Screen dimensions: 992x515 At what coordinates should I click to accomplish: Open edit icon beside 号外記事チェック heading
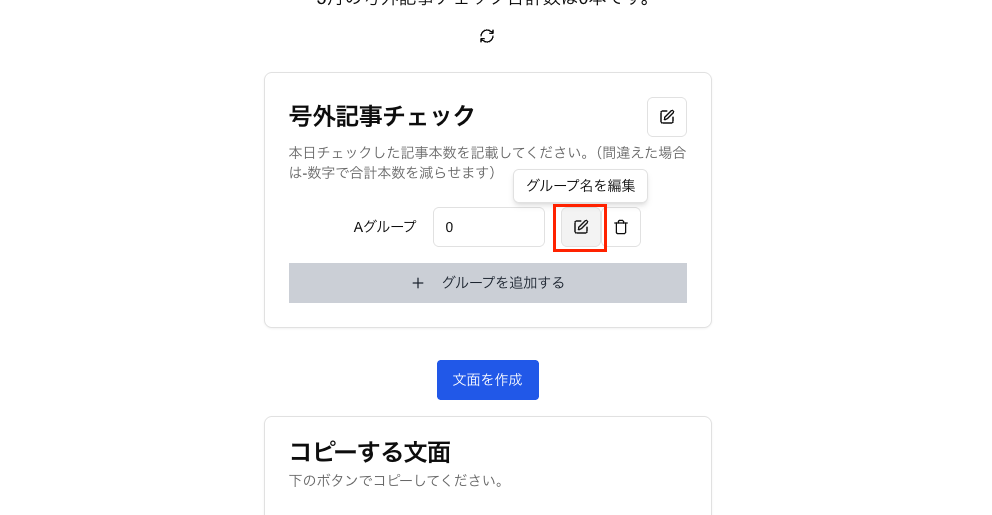coord(667,117)
